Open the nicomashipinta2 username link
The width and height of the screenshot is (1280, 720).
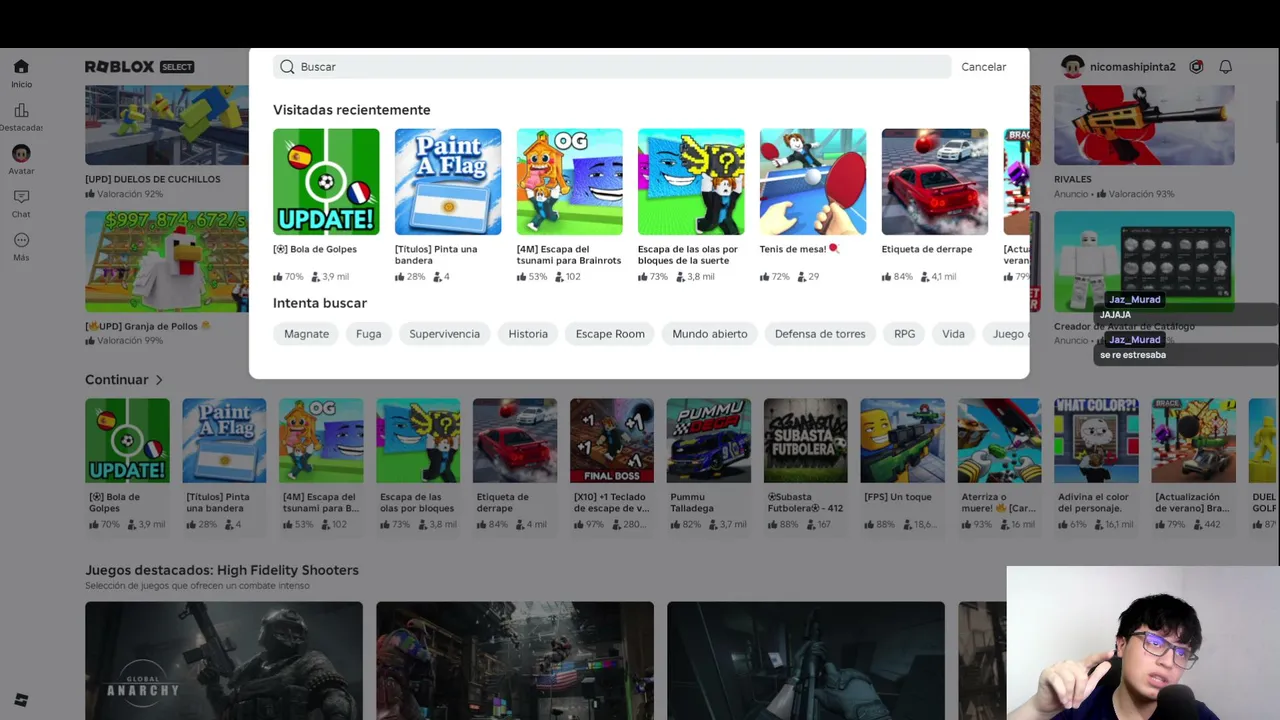point(1134,67)
